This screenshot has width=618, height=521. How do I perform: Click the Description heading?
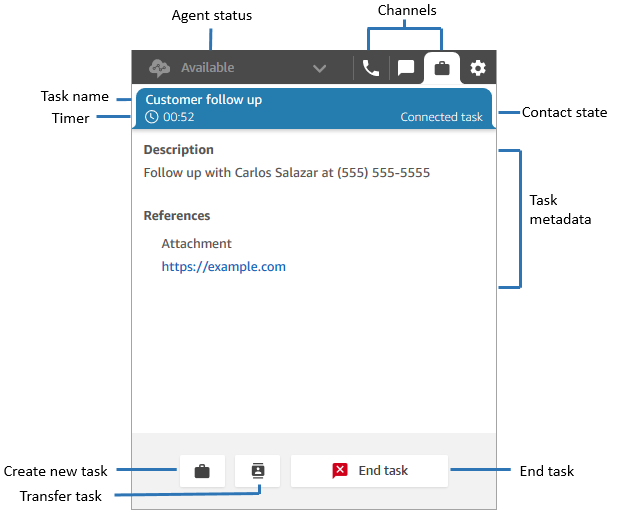(x=178, y=150)
